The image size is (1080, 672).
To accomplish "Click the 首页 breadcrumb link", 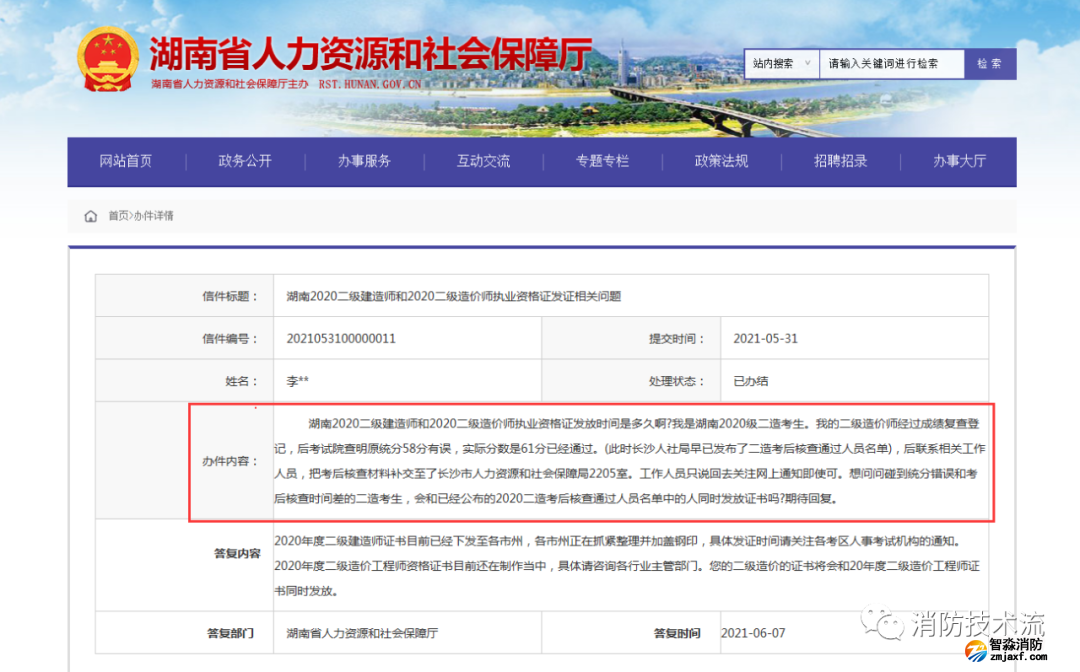I will coord(118,216).
